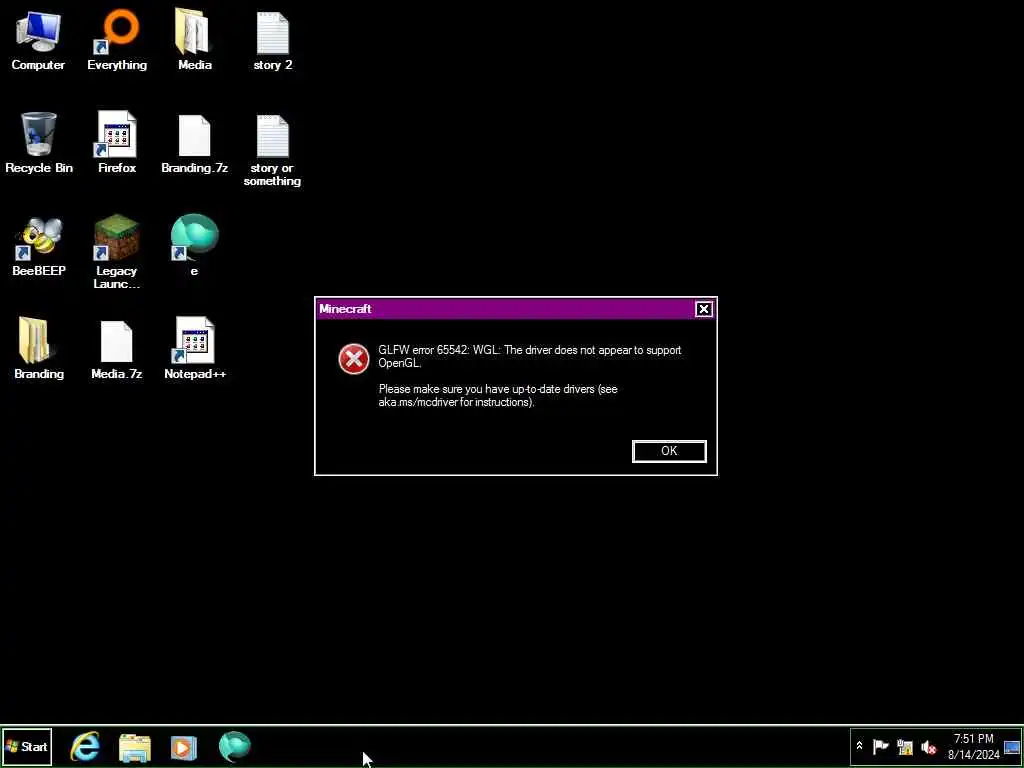Open the clock showing 7:51 PM
The width and height of the screenshot is (1024, 768).
[973, 746]
